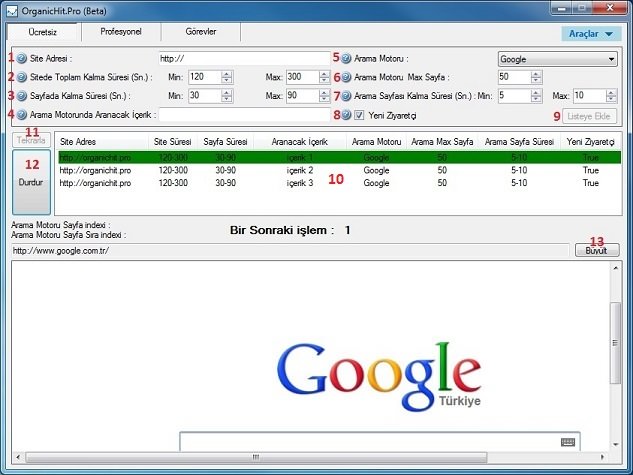Click the Arama Max Sayfa column header
This screenshot has height=475, width=633.
[x=442, y=142]
